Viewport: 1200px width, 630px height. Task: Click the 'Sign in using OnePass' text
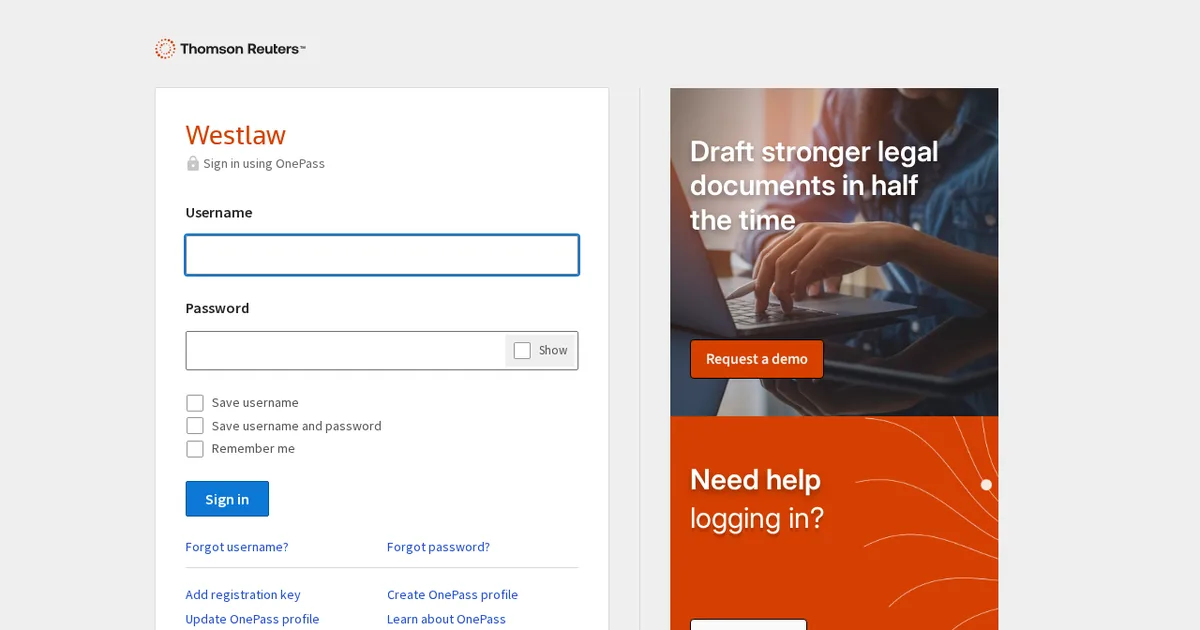pos(264,164)
